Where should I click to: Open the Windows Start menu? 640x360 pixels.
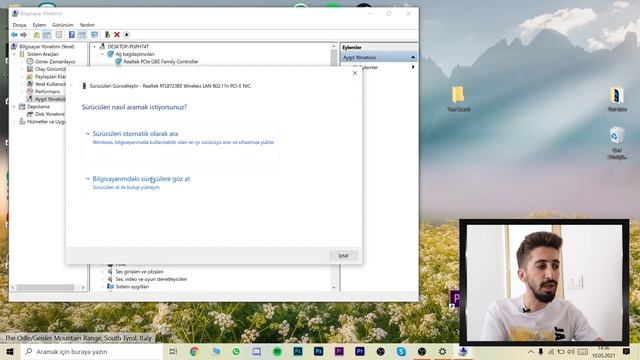point(10,351)
